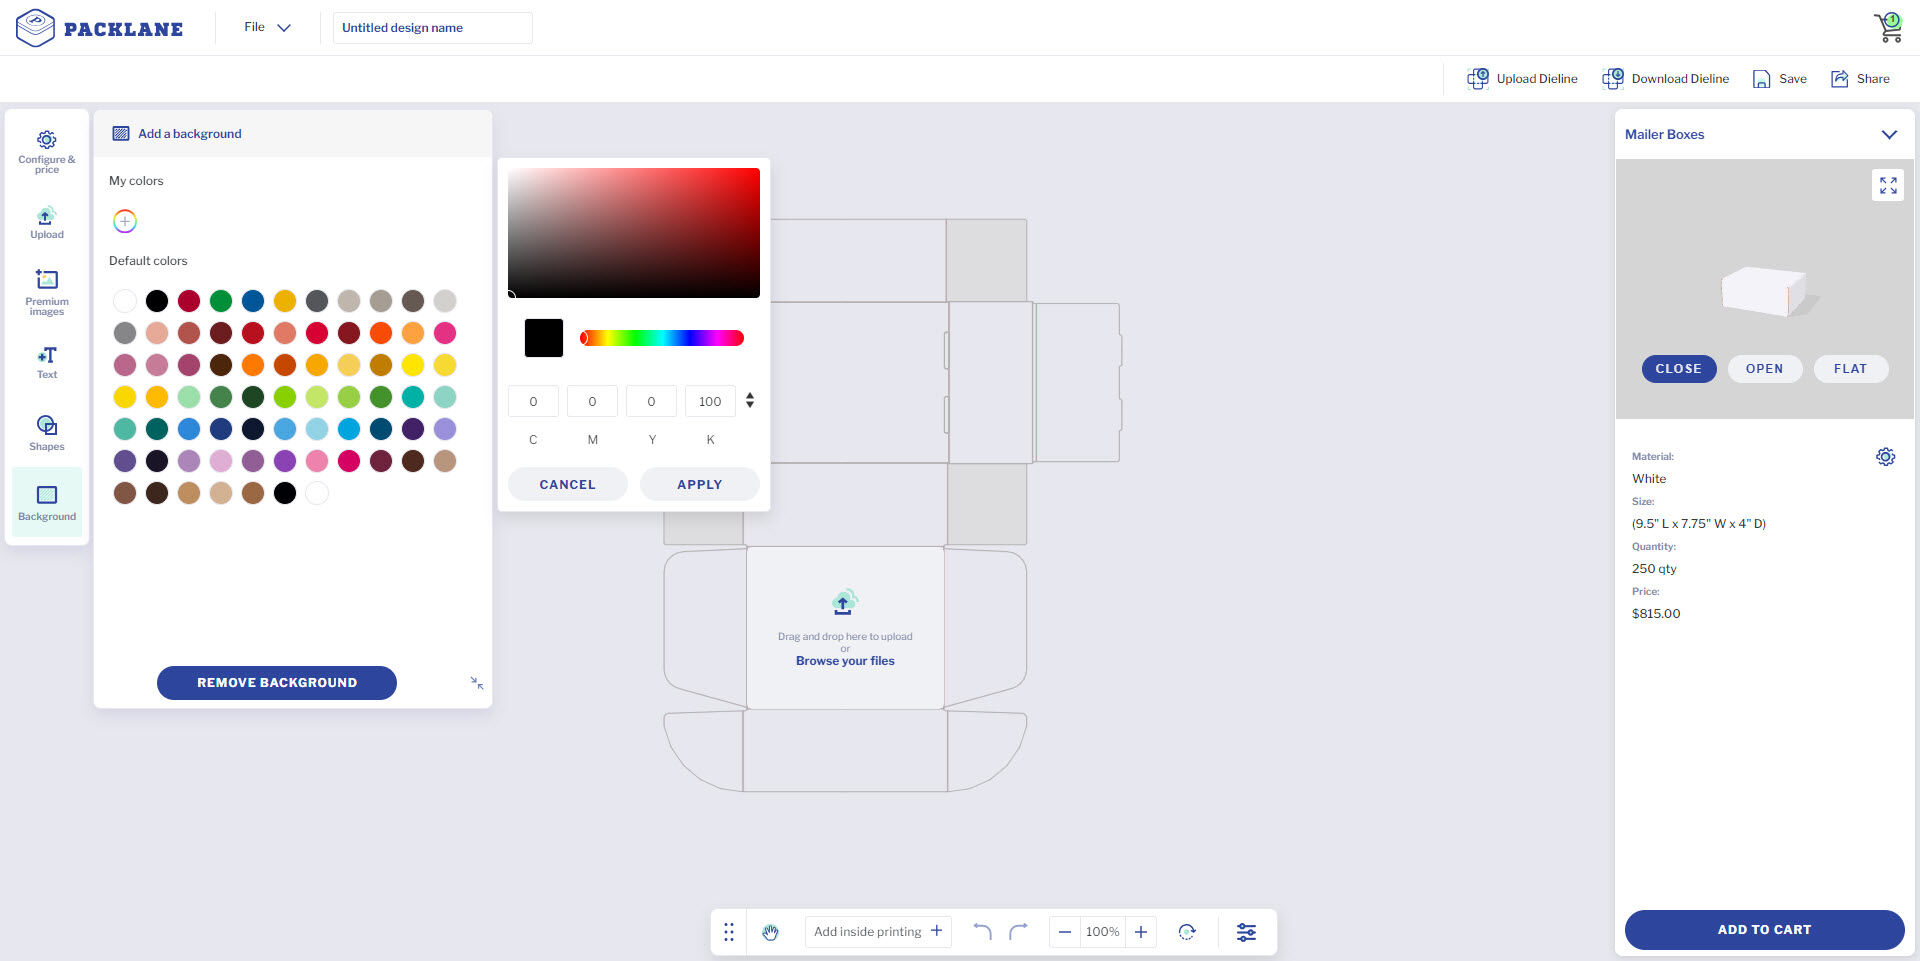1920x961 pixels.
Task: Open the Text tool in sidebar
Action: [x=47, y=362]
